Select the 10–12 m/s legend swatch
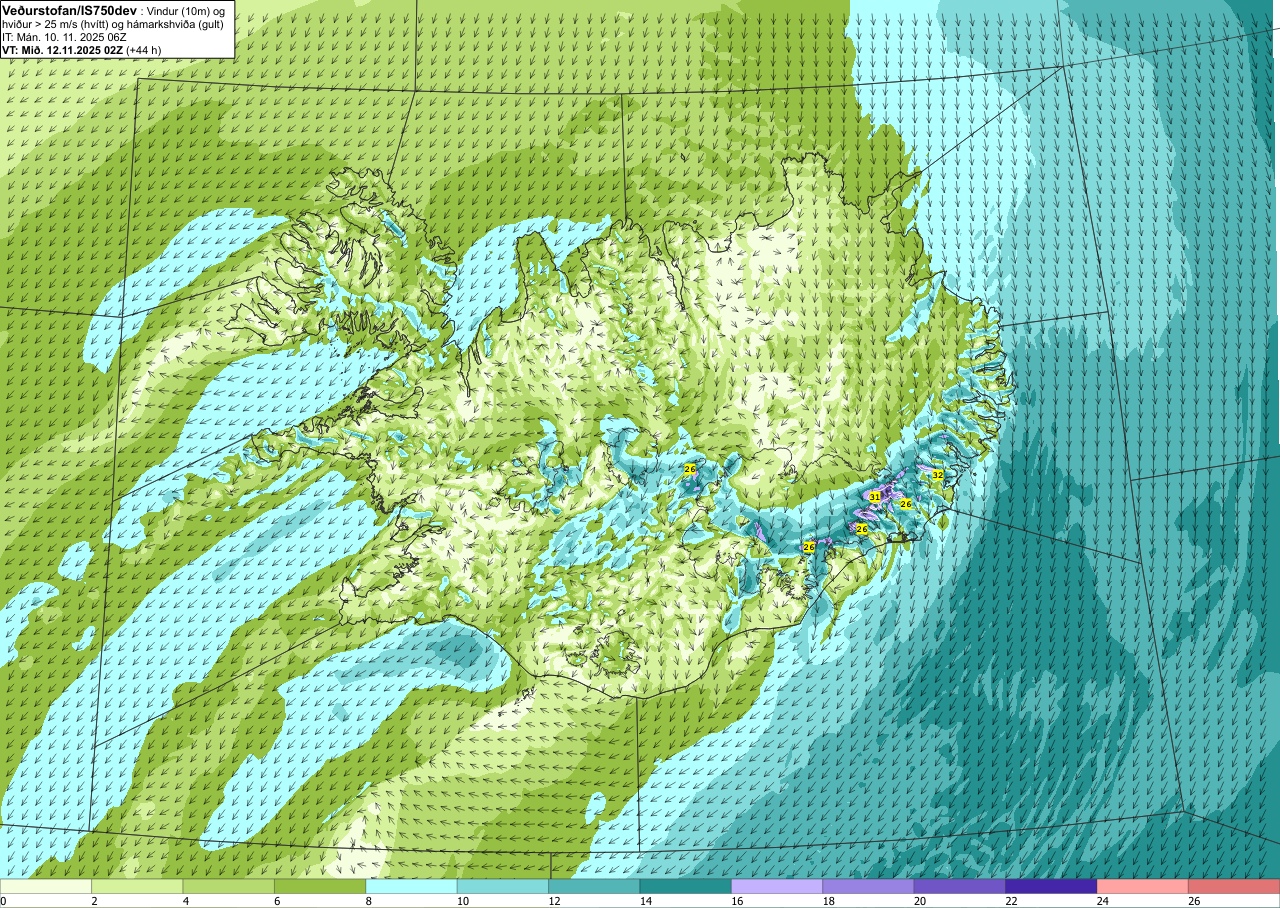1280x908 pixels. (503, 886)
